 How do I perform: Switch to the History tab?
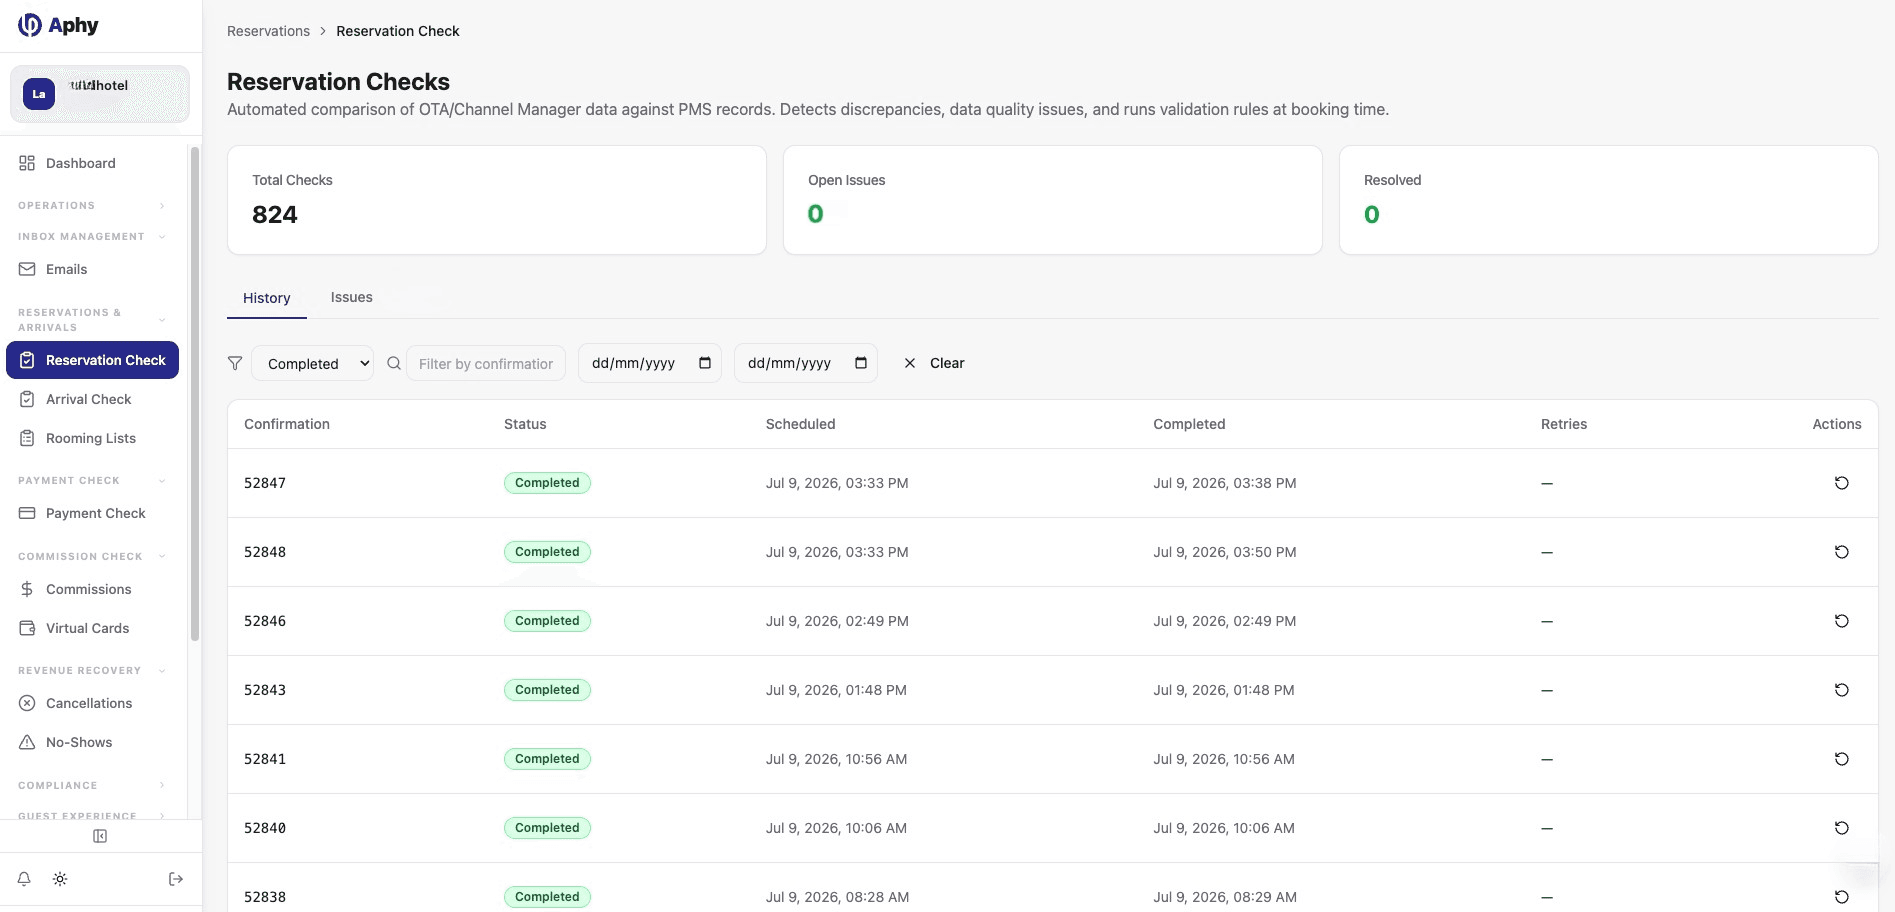[266, 298]
